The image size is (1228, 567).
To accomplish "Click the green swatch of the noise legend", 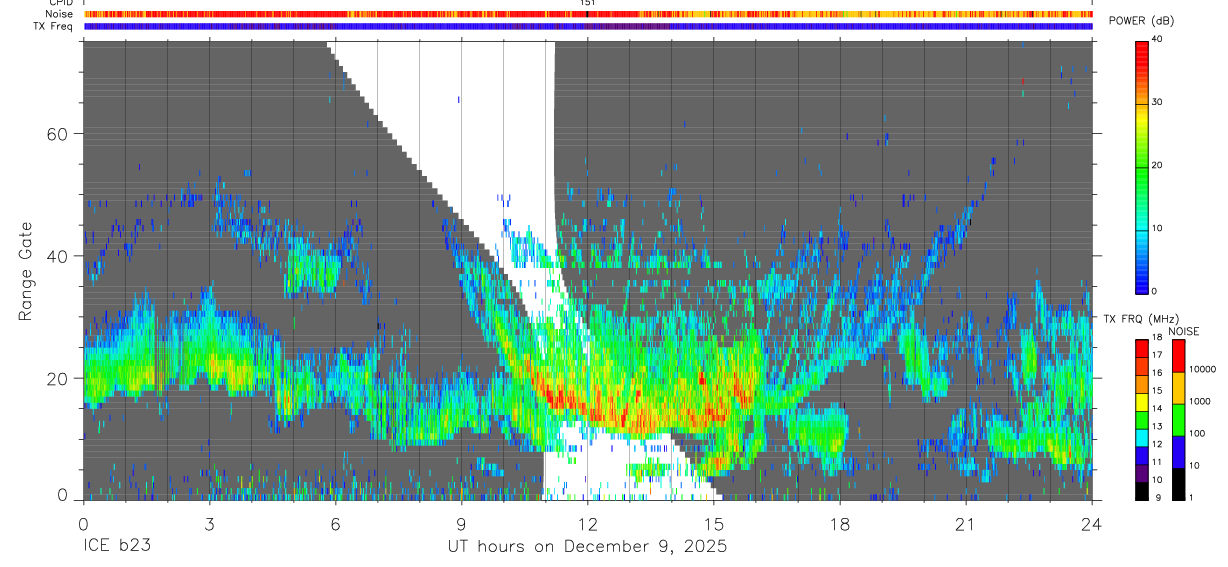I will (1178, 420).
